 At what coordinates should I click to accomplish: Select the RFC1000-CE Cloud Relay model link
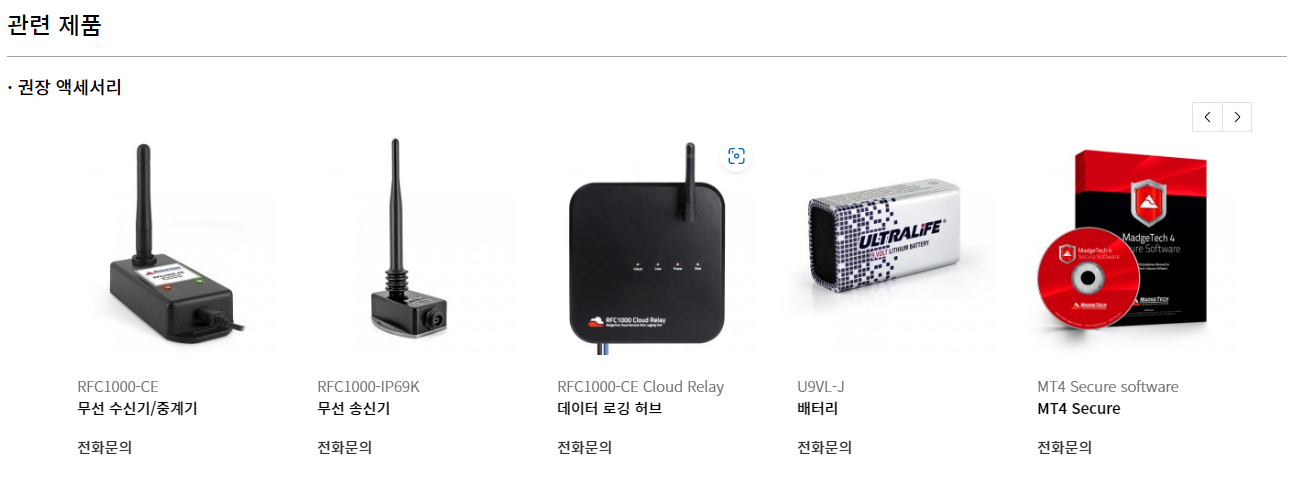[640, 387]
